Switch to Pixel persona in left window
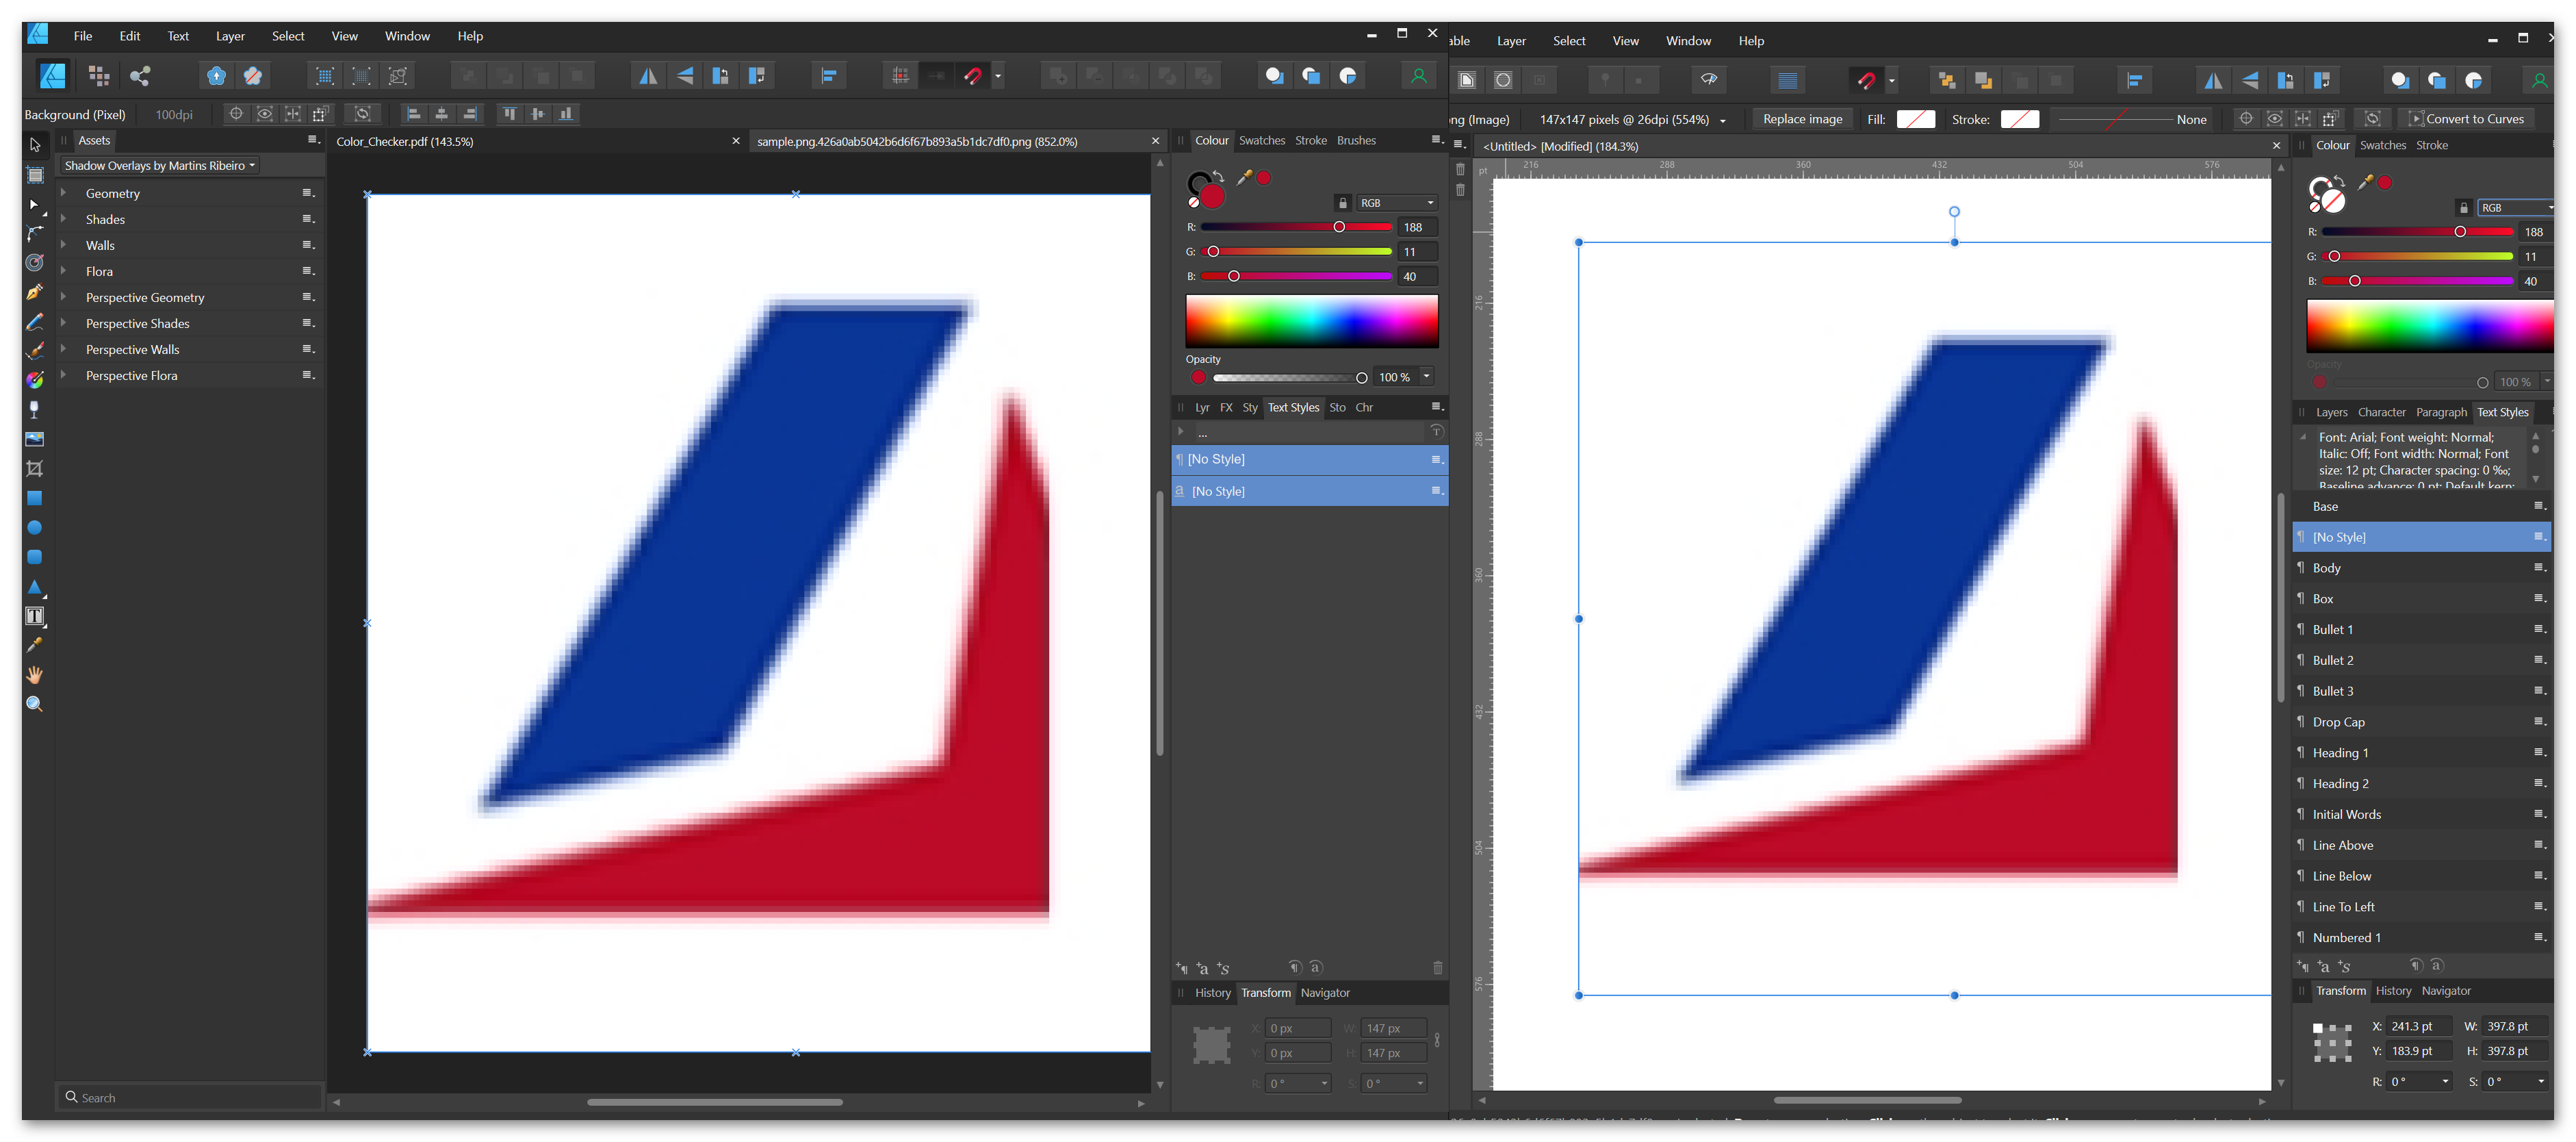Viewport: 2576px width, 1142px height. 98,75
